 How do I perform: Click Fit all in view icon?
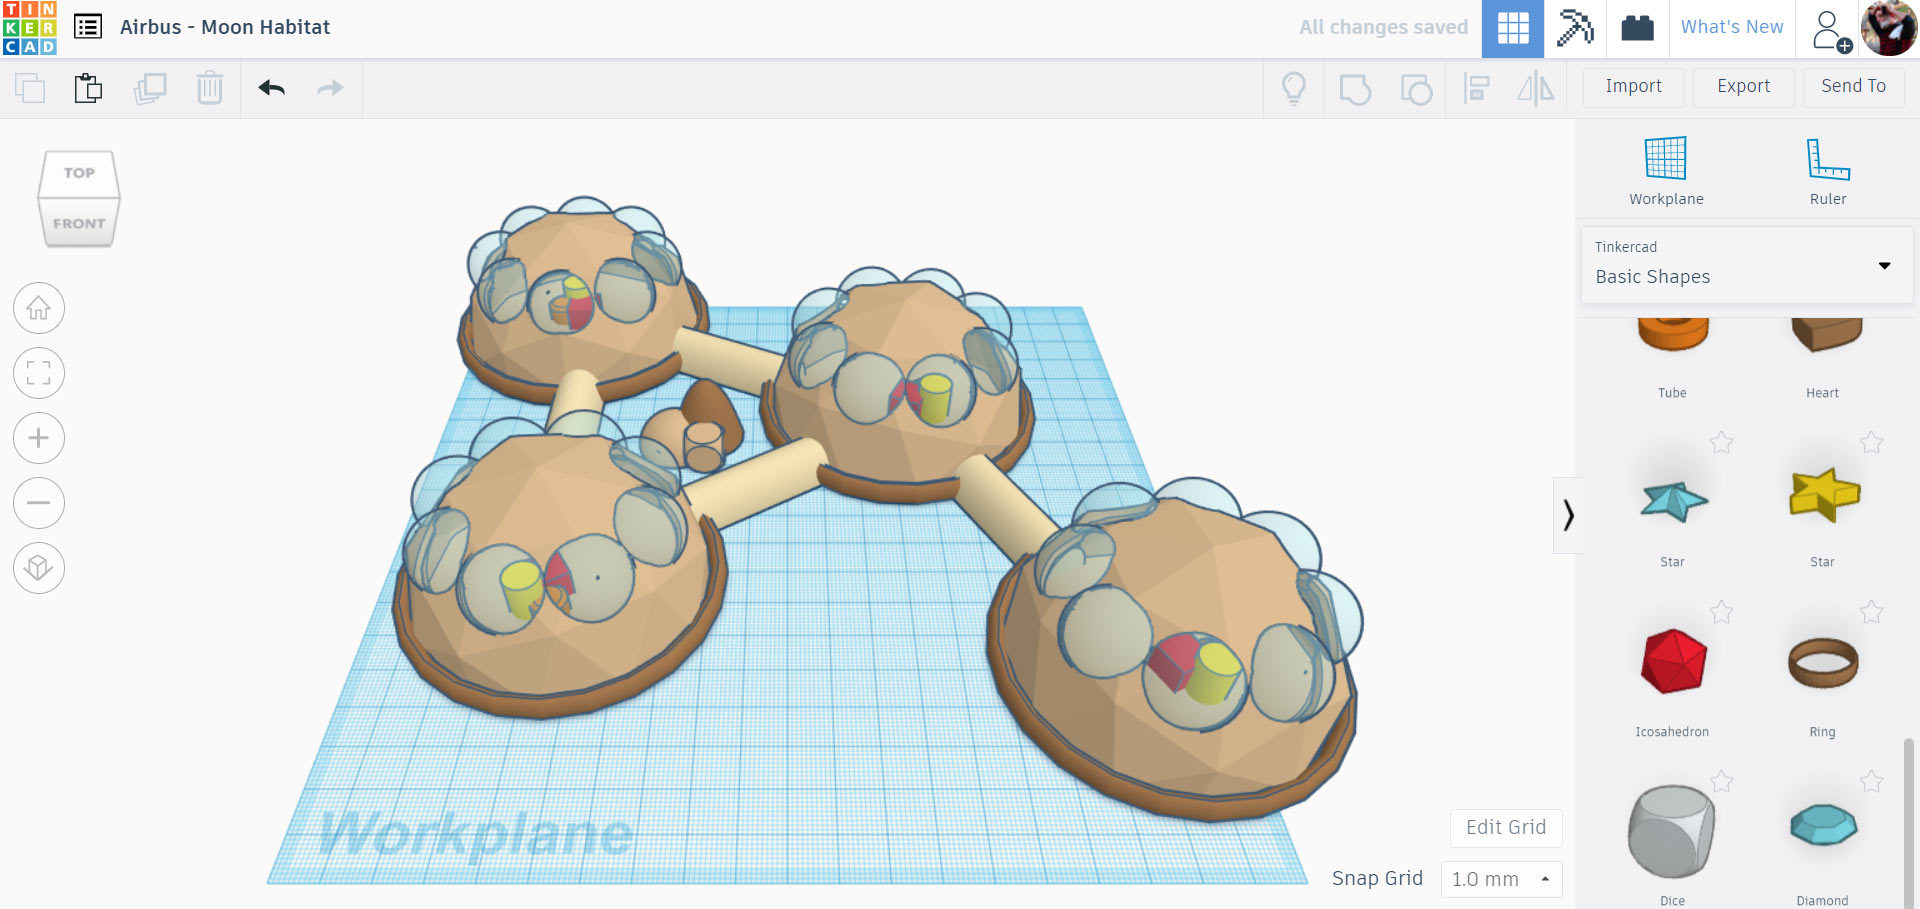coord(39,373)
